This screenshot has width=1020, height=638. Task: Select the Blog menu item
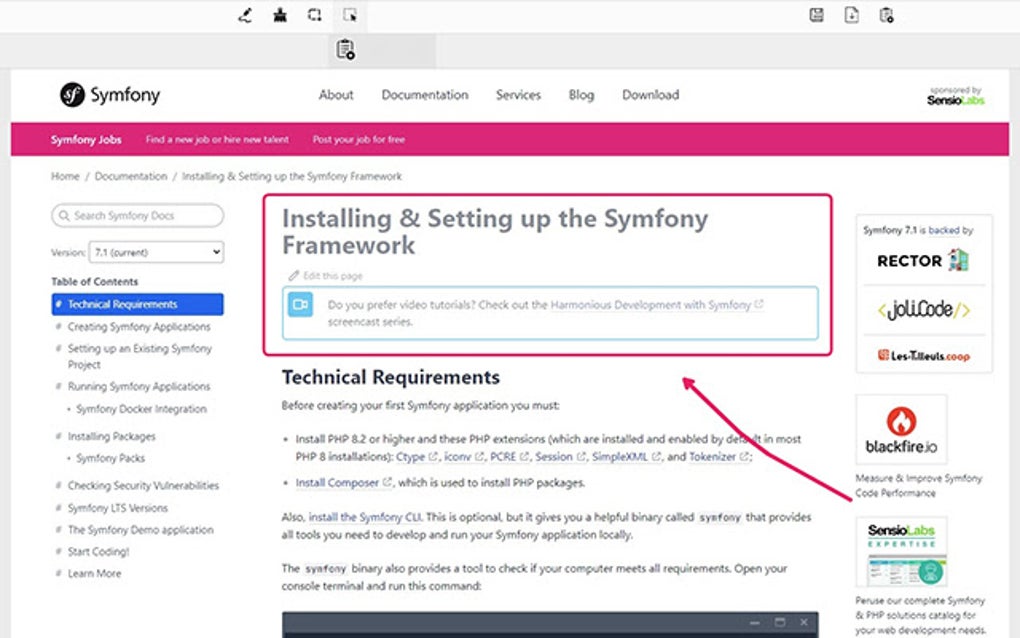(580, 95)
